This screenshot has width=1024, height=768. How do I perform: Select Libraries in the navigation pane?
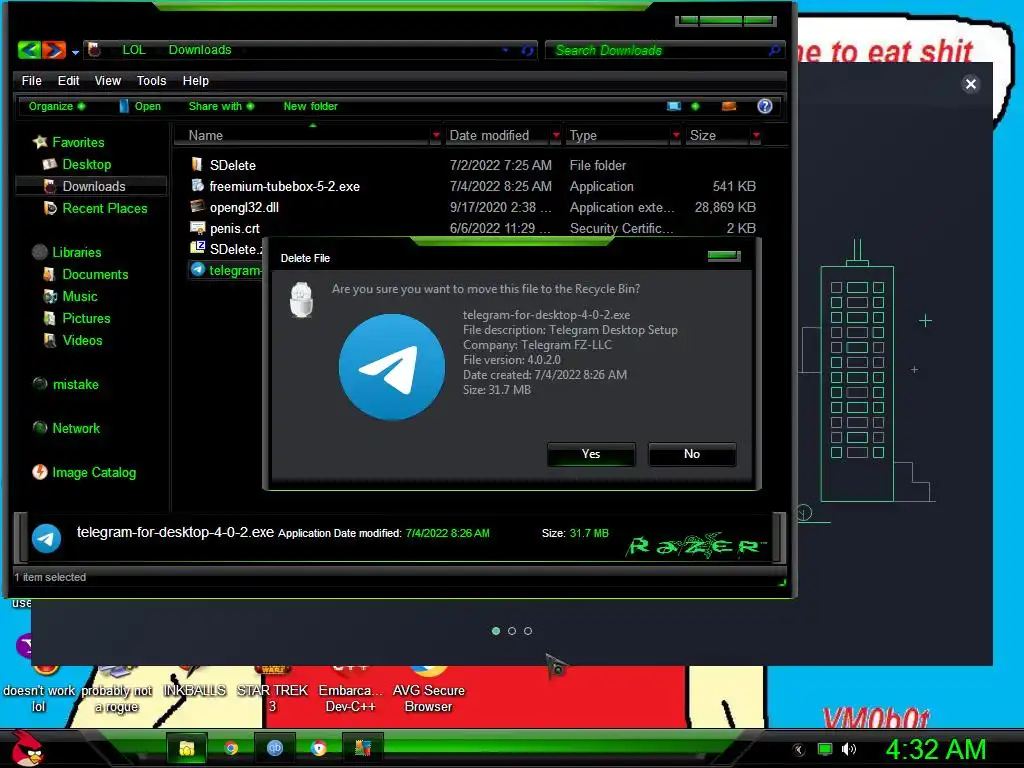(76, 252)
